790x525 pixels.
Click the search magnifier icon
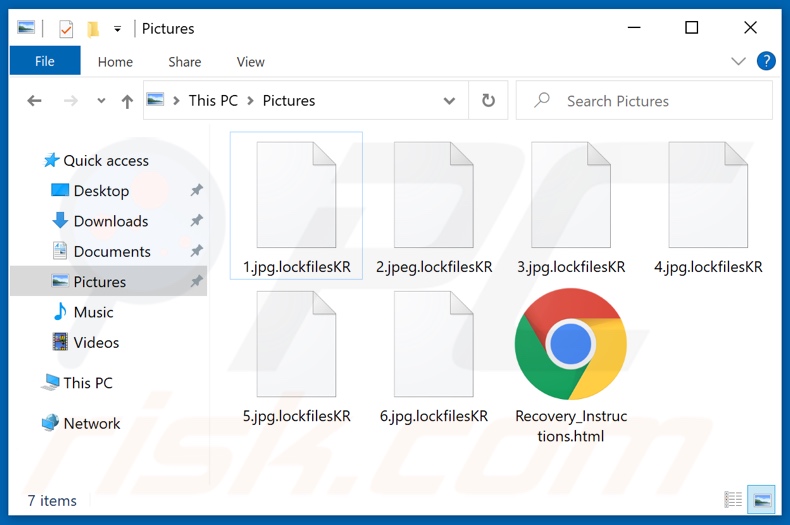[x=542, y=100]
